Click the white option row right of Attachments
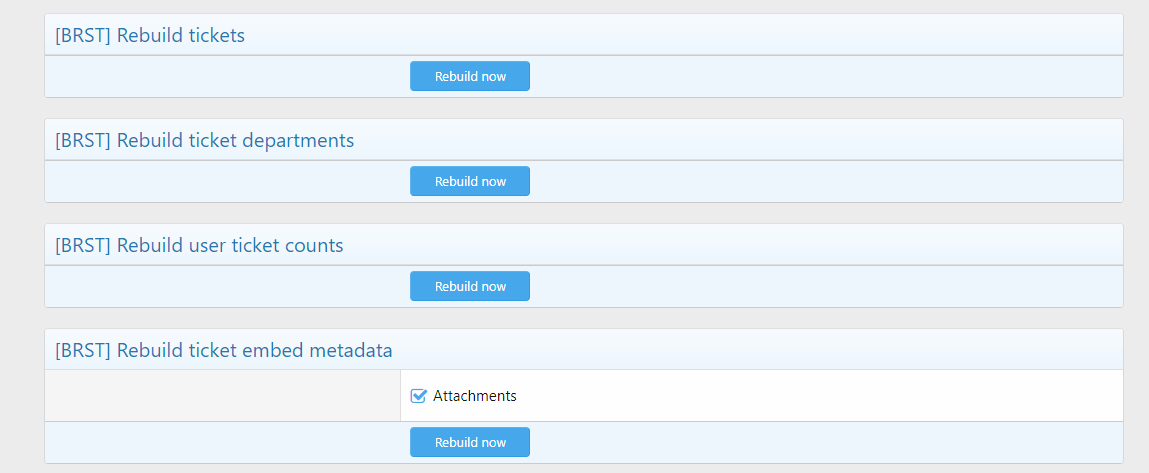The height and width of the screenshot is (473, 1149). pos(800,396)
